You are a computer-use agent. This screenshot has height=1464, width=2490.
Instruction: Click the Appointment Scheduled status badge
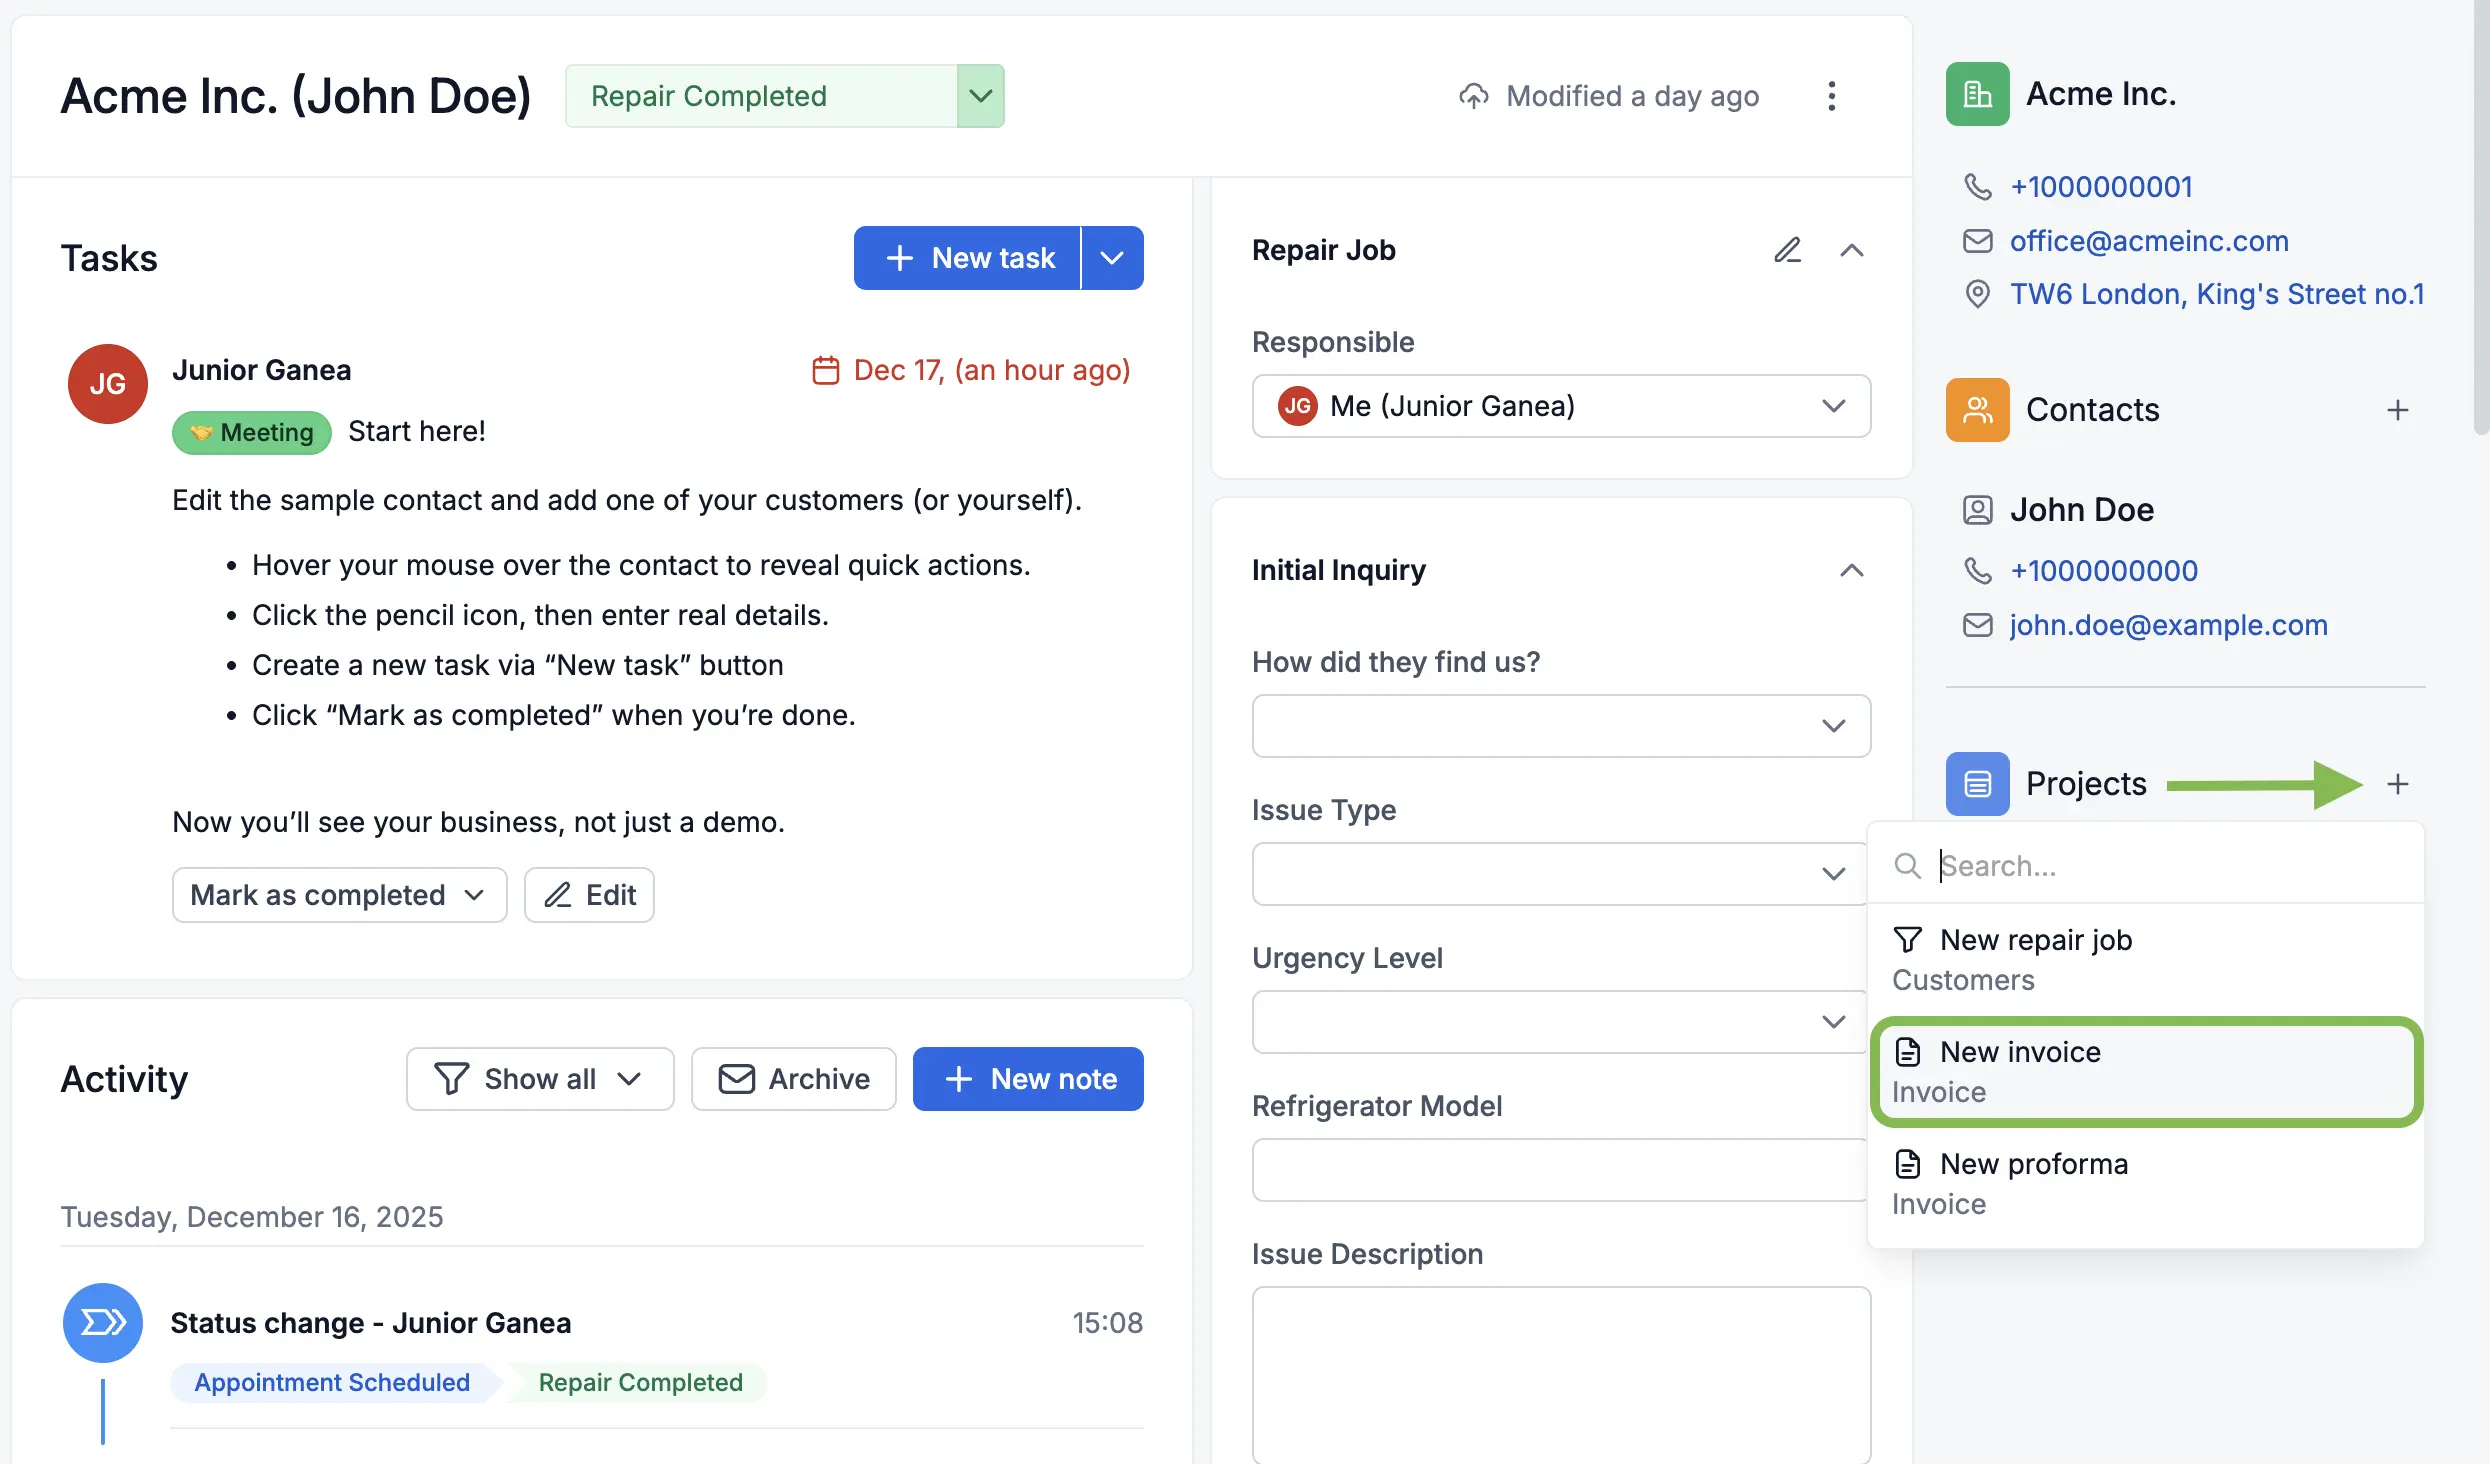click(332, 1383)
